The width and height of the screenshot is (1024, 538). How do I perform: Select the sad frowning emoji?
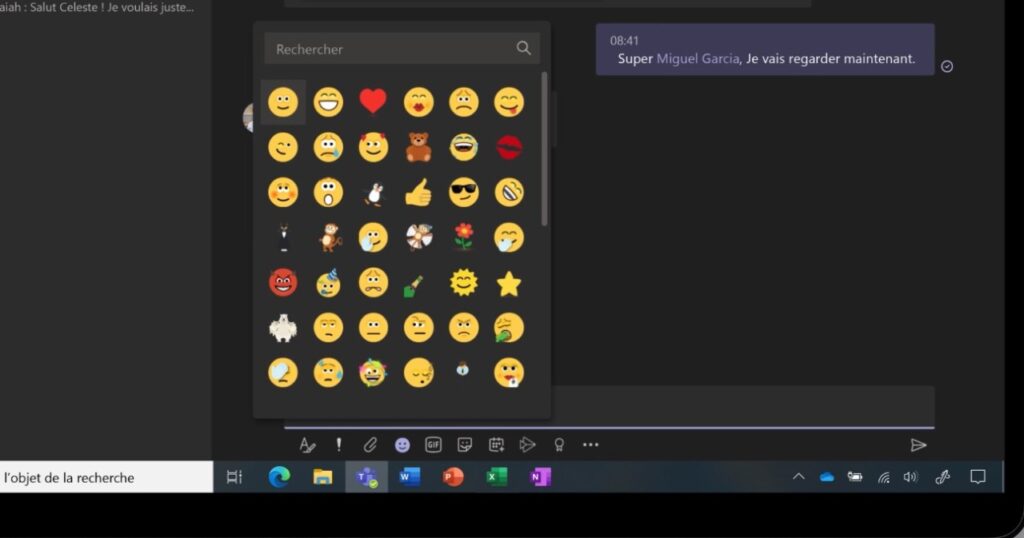pyautogui.click(x=464, y=103)
